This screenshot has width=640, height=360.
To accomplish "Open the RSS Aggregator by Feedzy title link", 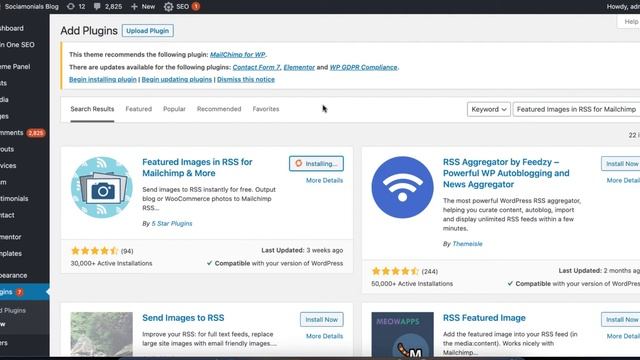I will (506, 173).
